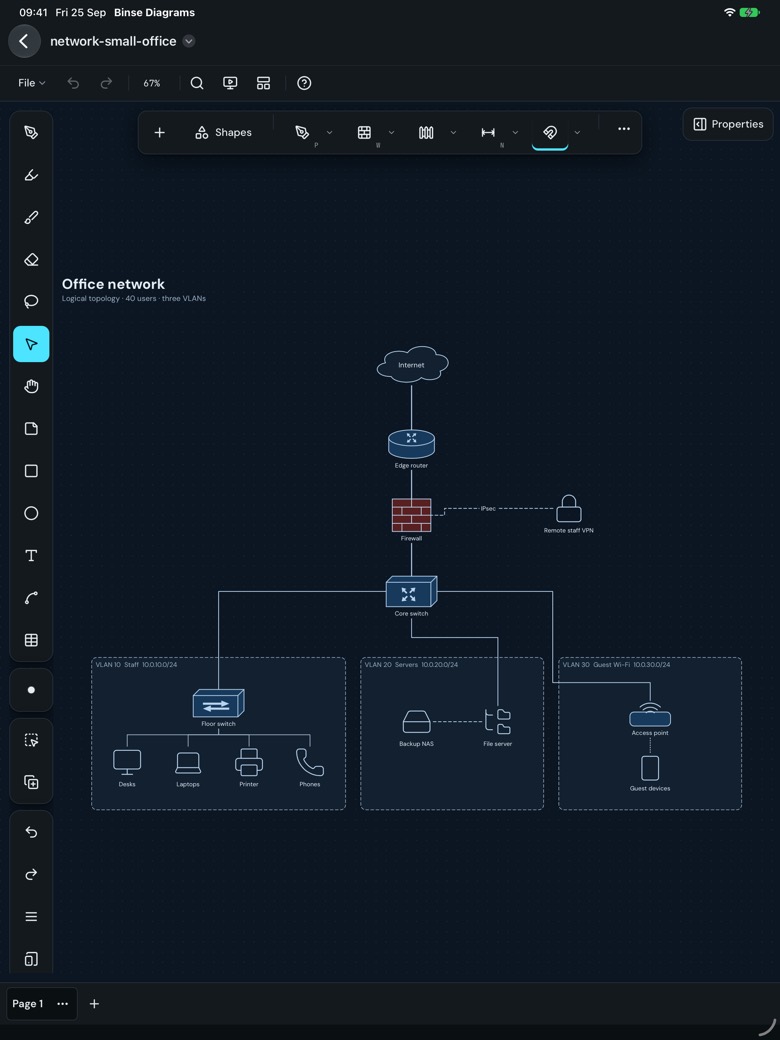The image size is (780, 1040).
Task: Choose the Text tool
Action: [31, 556]
